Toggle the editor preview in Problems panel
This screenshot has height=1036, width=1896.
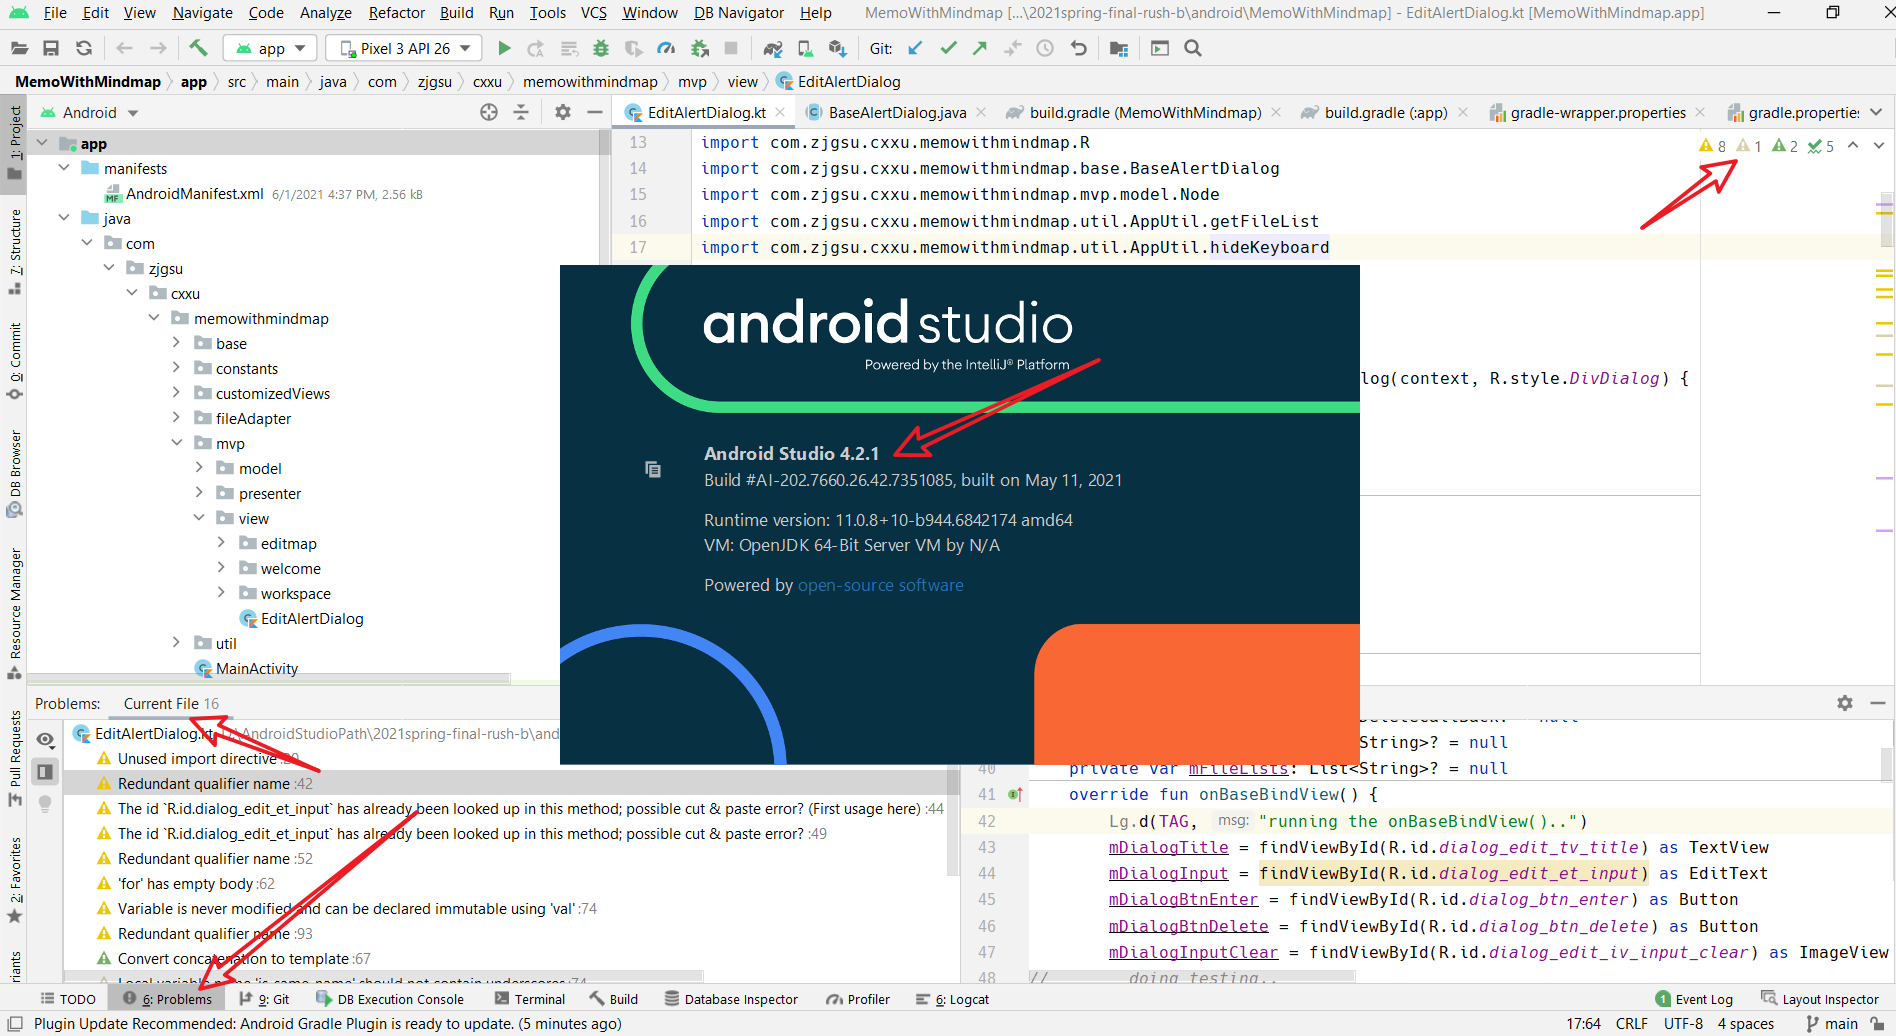point(45,771)
